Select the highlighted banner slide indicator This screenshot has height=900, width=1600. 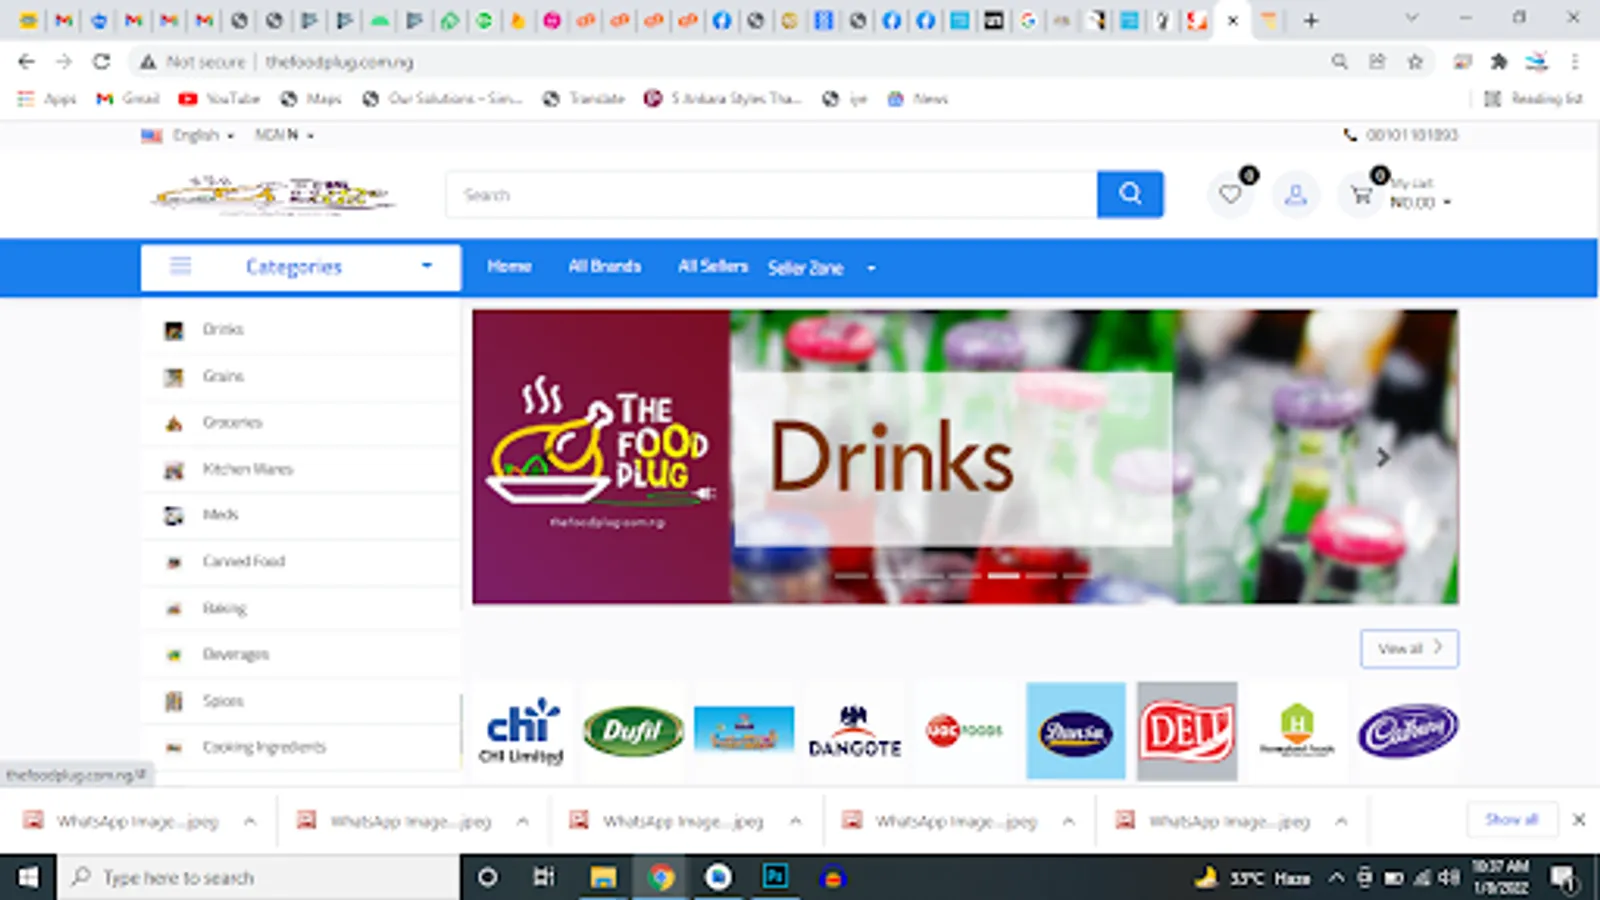pyautogui.click(x=1003, y=576)
